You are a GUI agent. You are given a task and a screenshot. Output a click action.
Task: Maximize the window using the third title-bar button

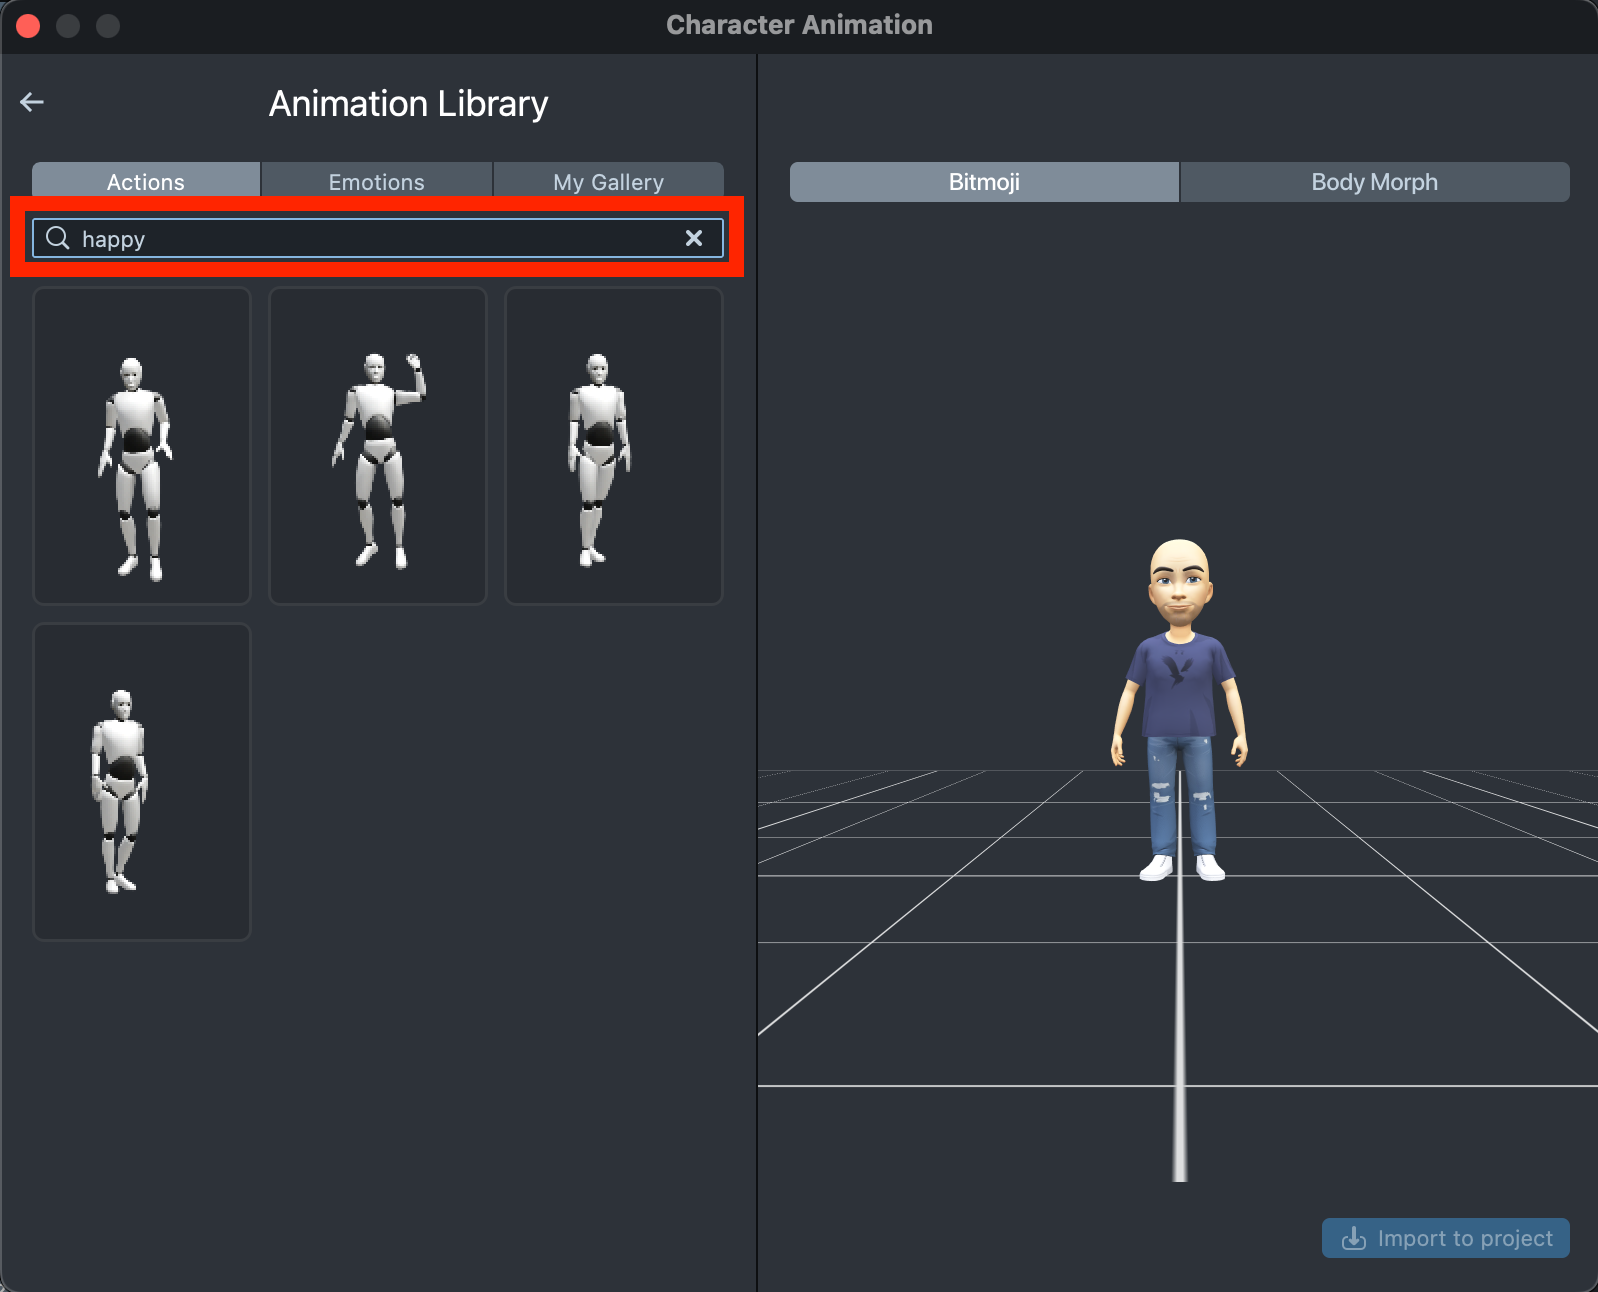[108, 26]
